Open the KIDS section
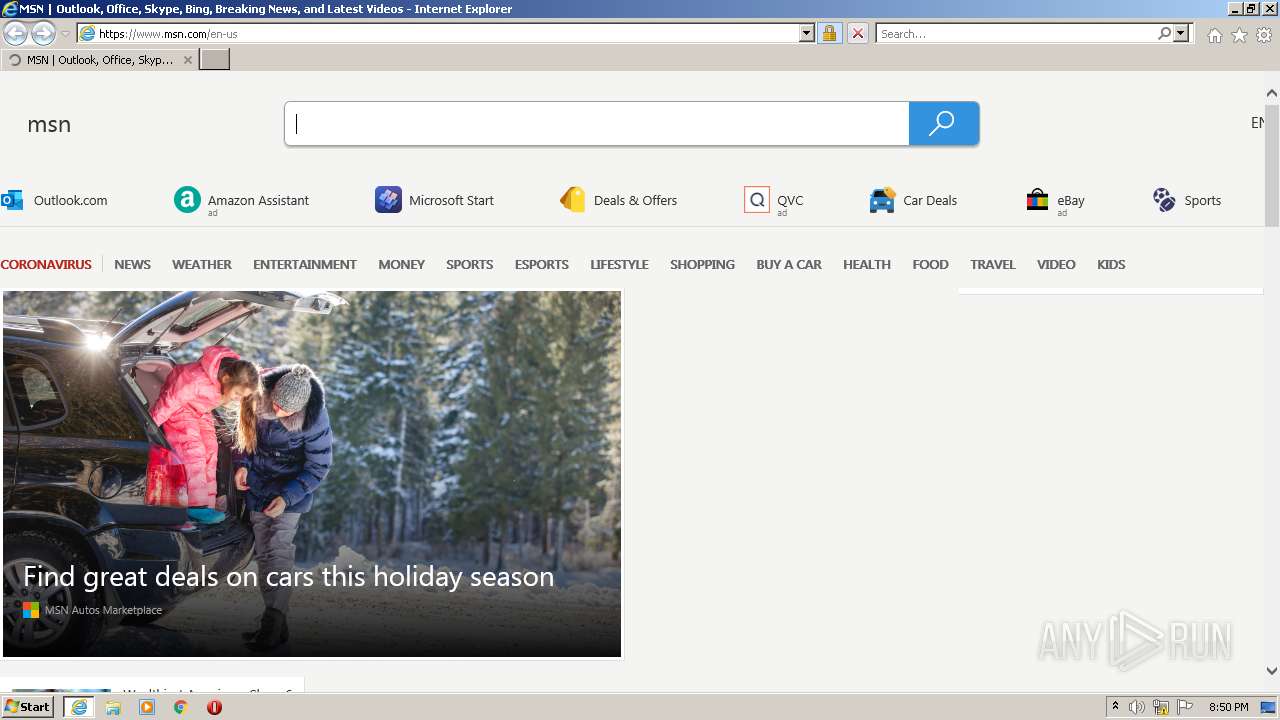 pos(1111,264)
